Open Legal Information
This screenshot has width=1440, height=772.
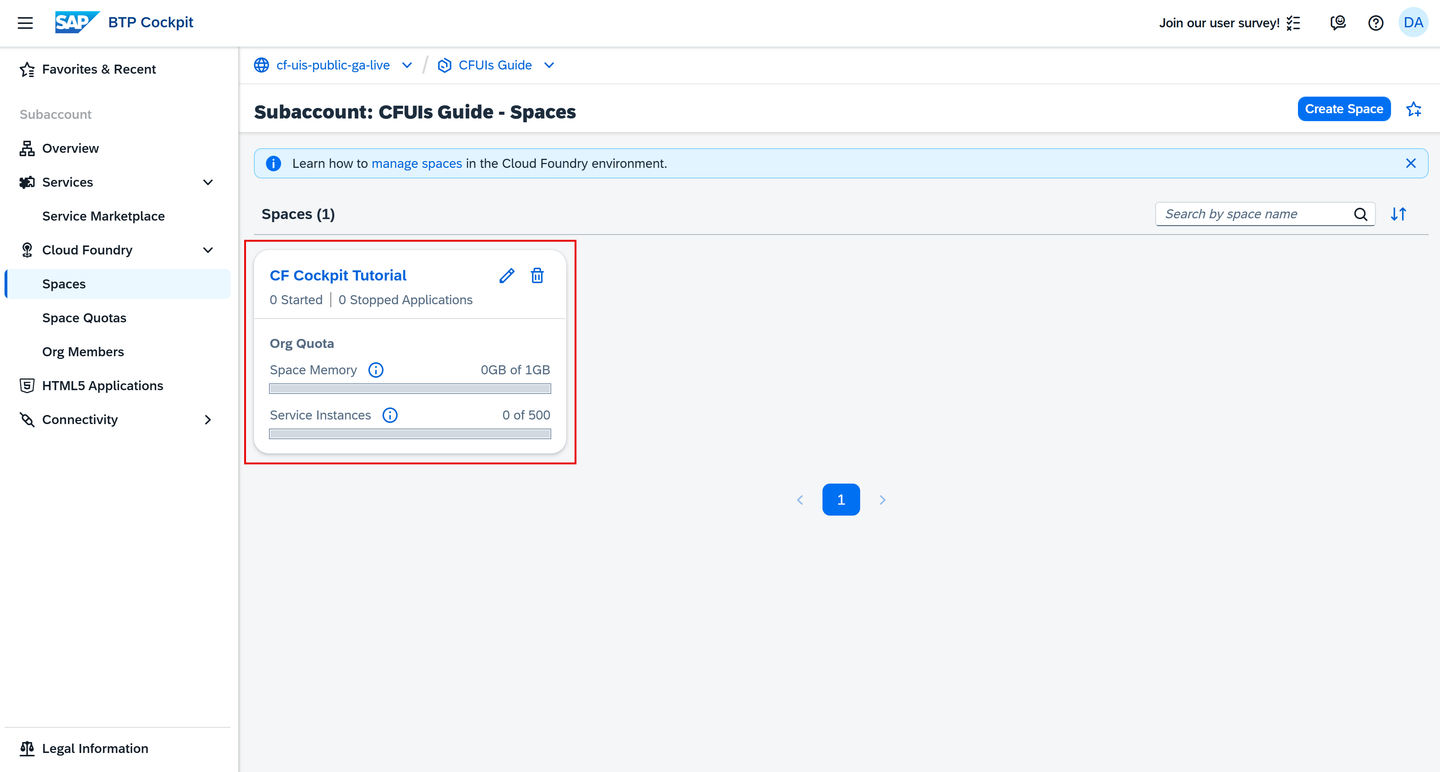[x=118, y=748]
